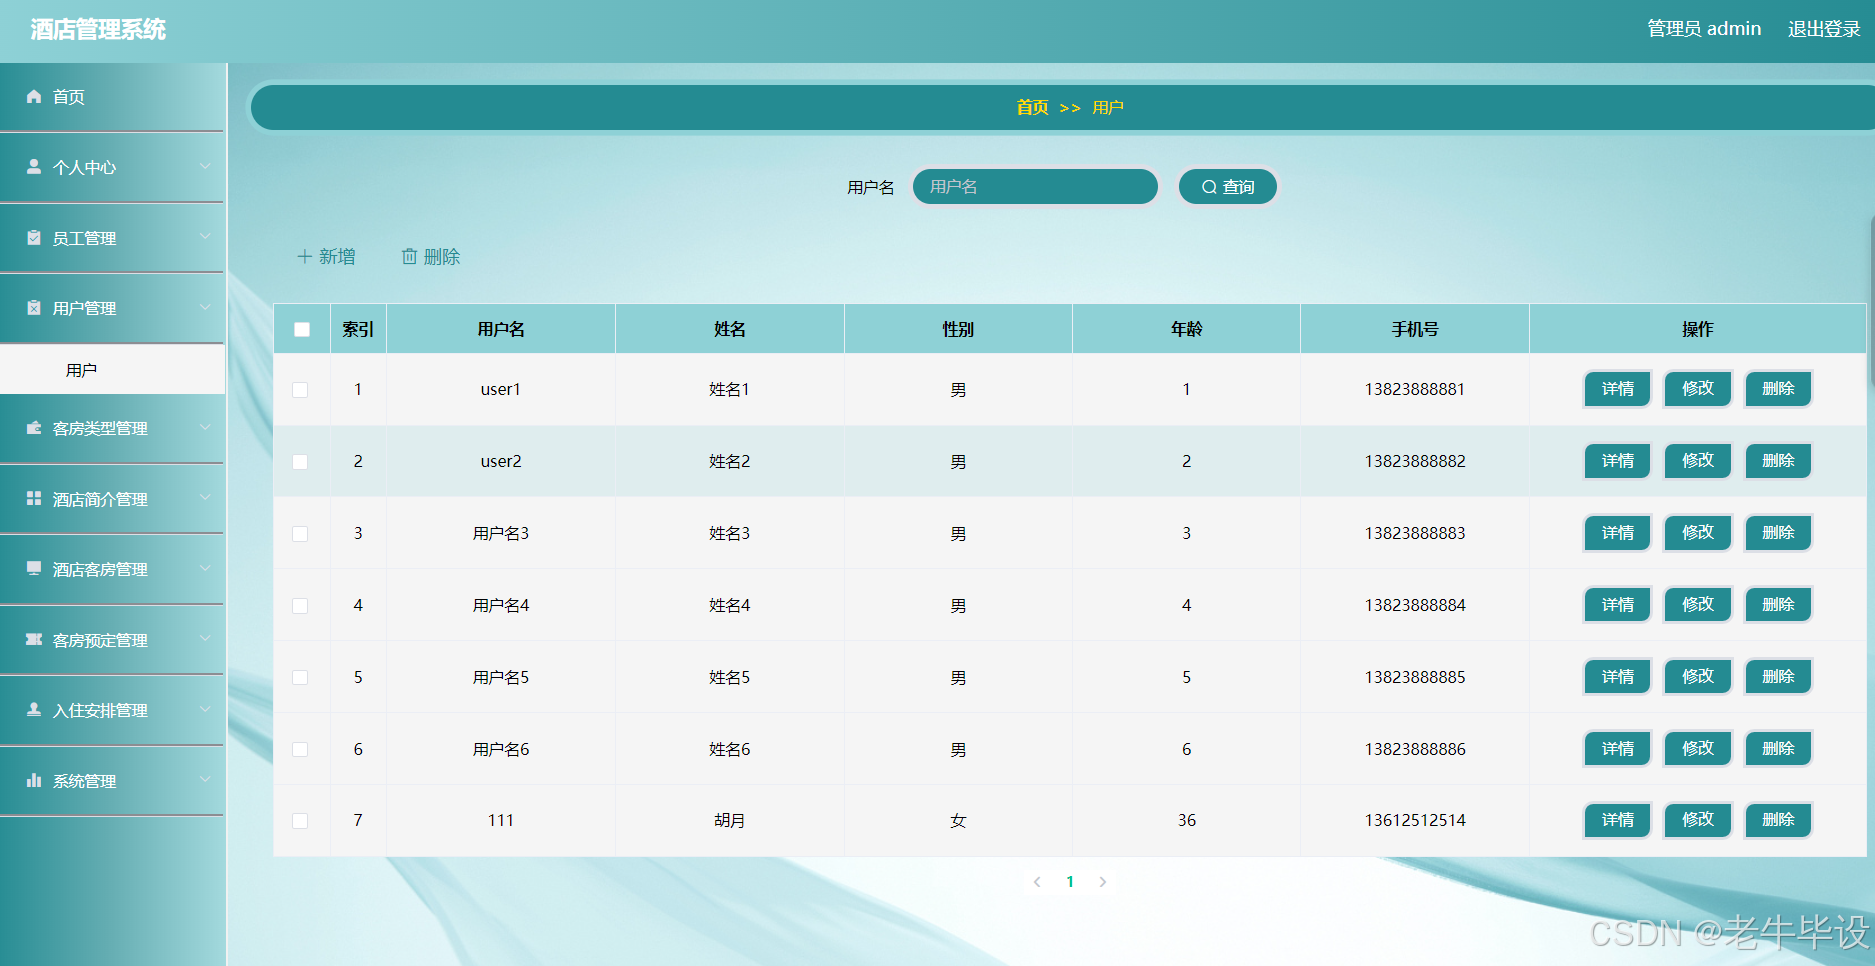Viewport: 1875px width, 966px height.
Task: Click the 新增 text button
Action: coord(326,257)
